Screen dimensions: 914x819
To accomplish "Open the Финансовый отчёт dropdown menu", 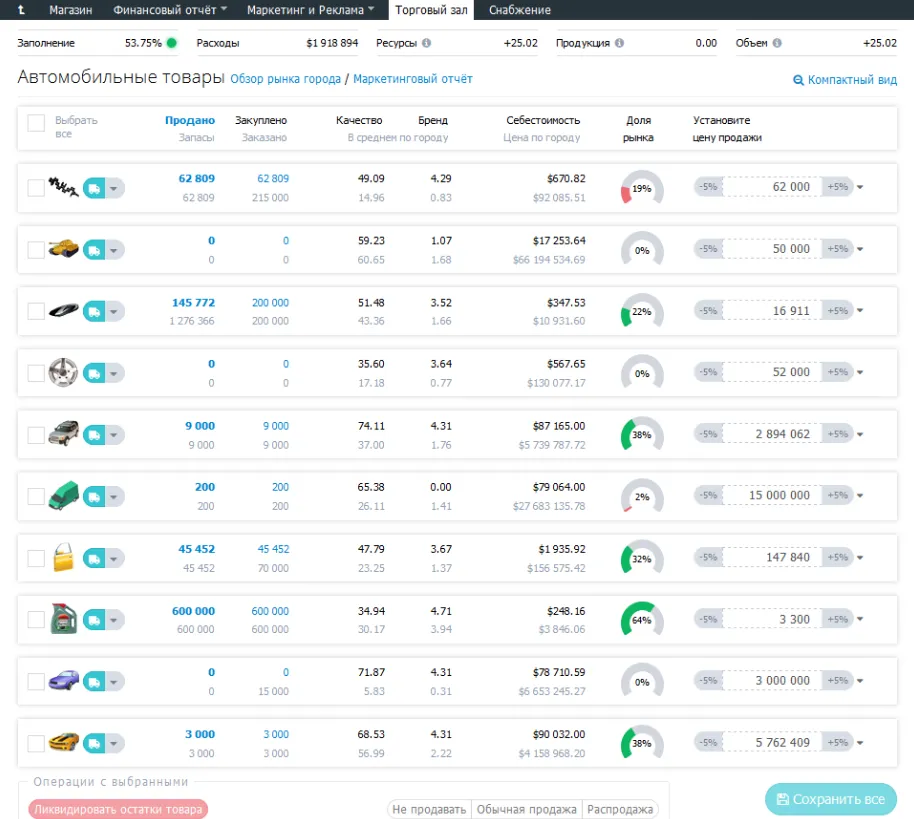I will tap(170, 10).
